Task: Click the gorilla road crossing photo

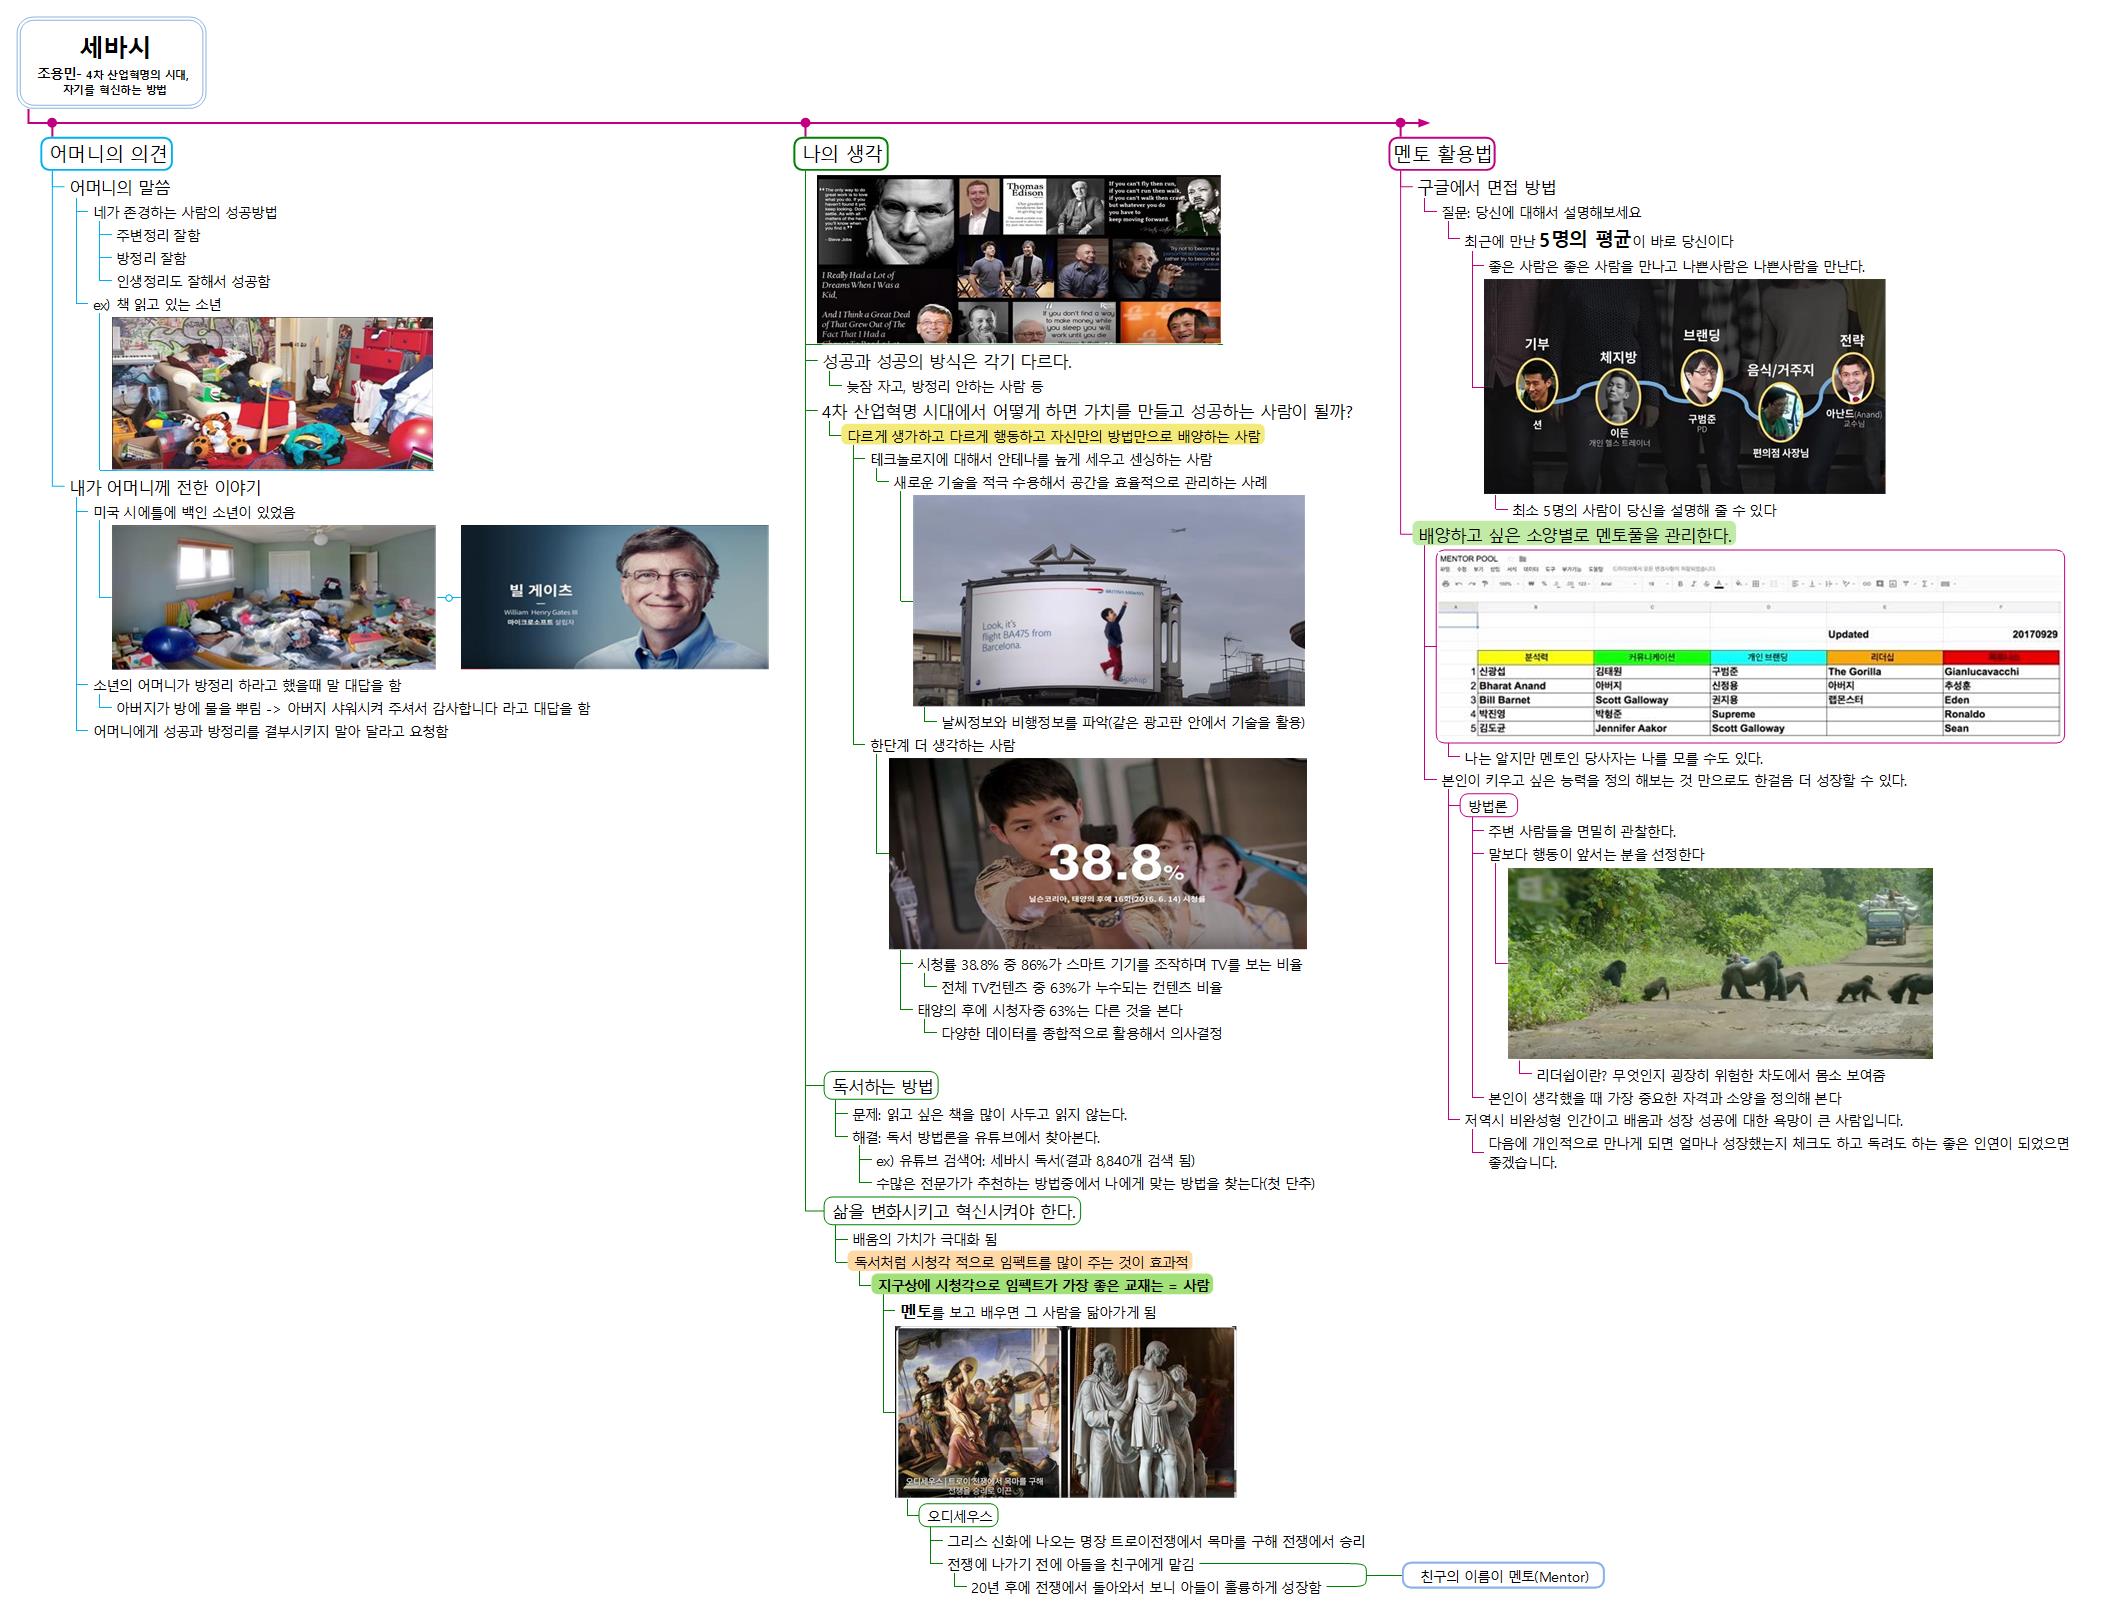Action: pos(1719,962)
